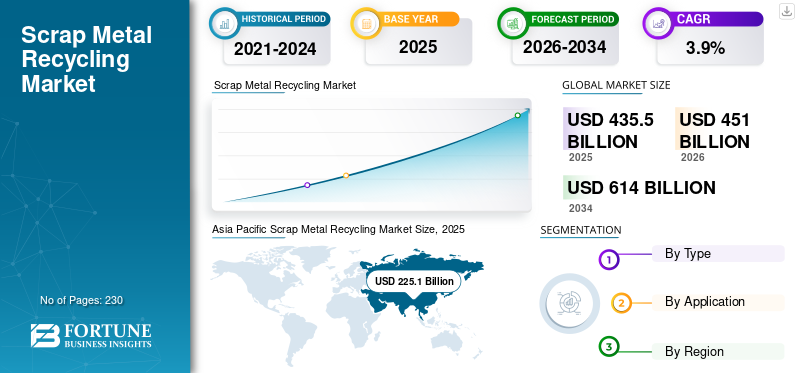Select the green numbered circle 3
800x373 pixels.
(608, 347)
